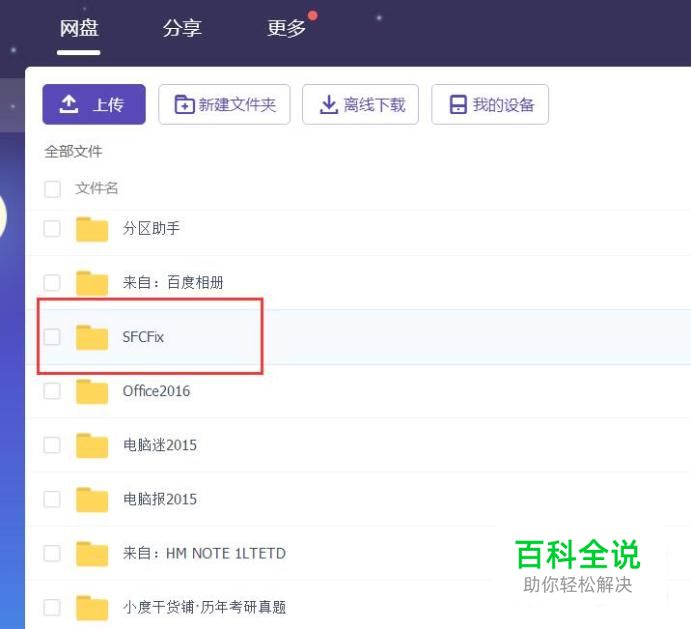Check the box for 分区助手 folder

click(52, 229)
